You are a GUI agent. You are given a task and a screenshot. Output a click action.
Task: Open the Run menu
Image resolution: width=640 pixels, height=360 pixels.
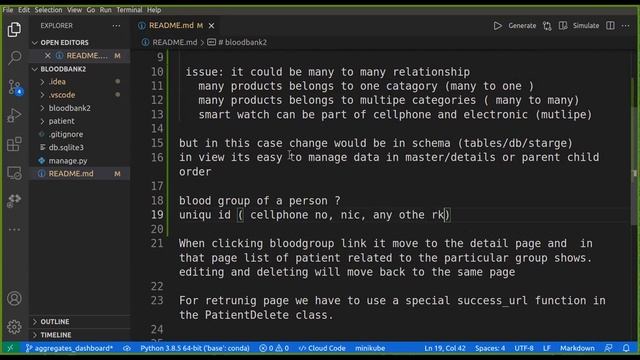point(105,10)
